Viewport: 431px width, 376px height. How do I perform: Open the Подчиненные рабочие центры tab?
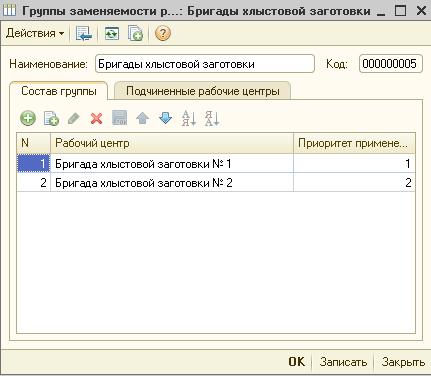(203, 91)
